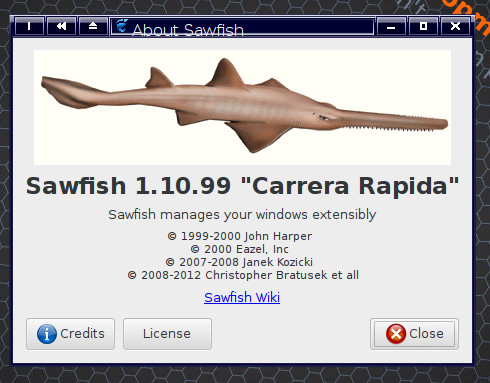Screen dimensions: 490x383
Task: Click the Sawfish 1.10.99 "Carrera Rapida" heading
Action: tap(242, 186)
